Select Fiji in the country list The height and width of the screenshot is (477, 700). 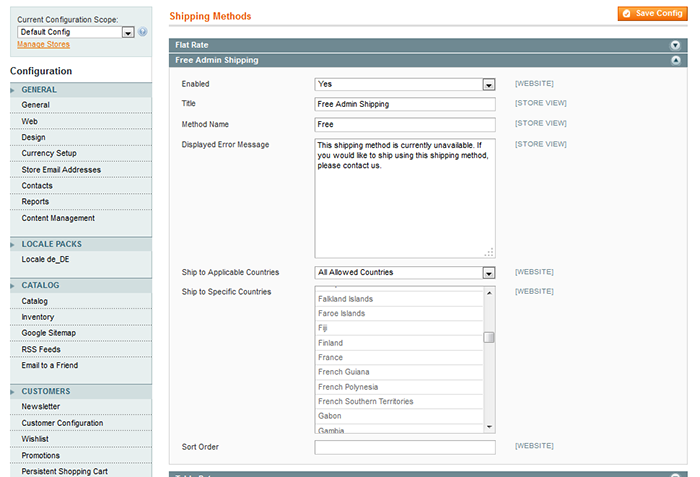(399, 328)
